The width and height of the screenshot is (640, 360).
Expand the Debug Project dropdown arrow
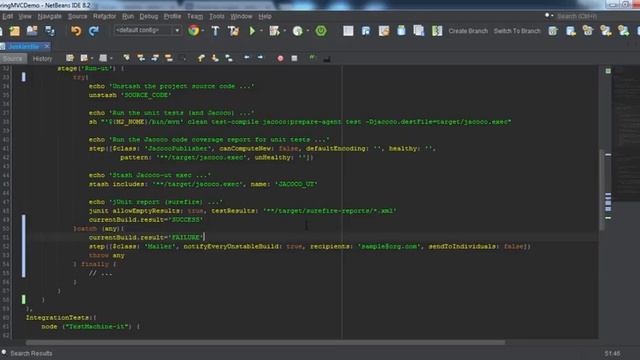284,31
